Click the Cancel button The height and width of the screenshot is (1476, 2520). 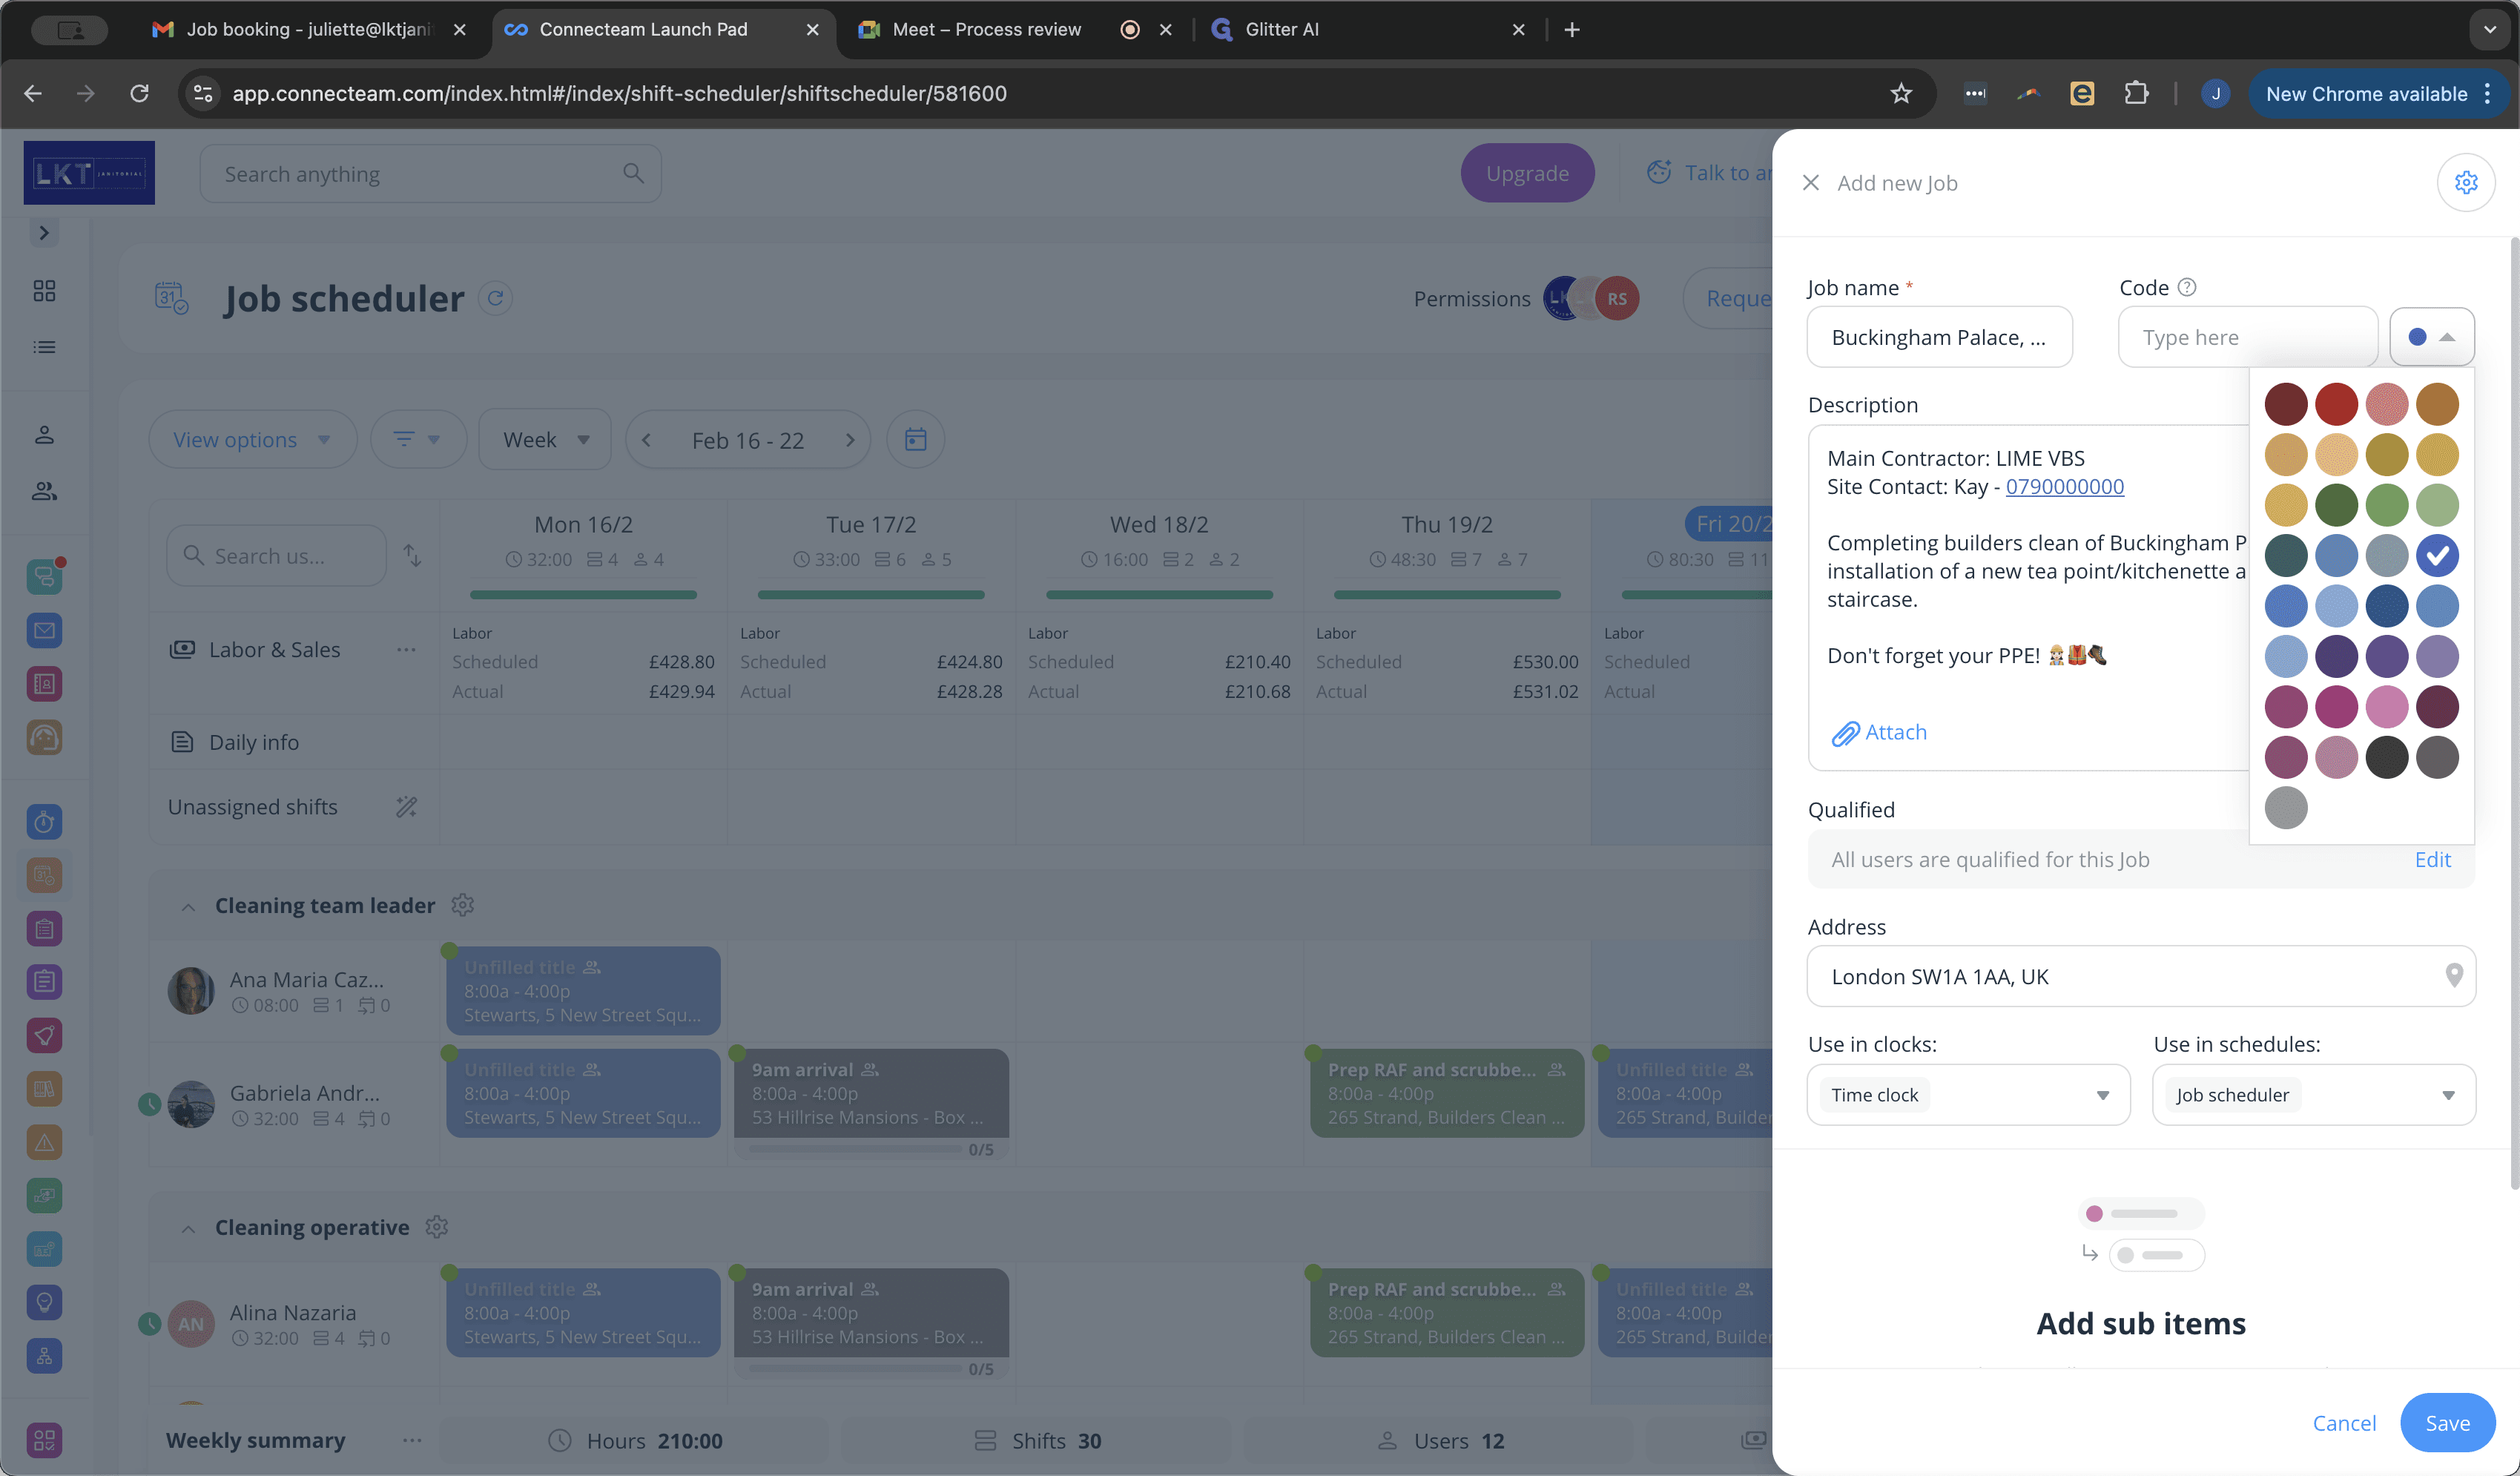point(2344,1423)
